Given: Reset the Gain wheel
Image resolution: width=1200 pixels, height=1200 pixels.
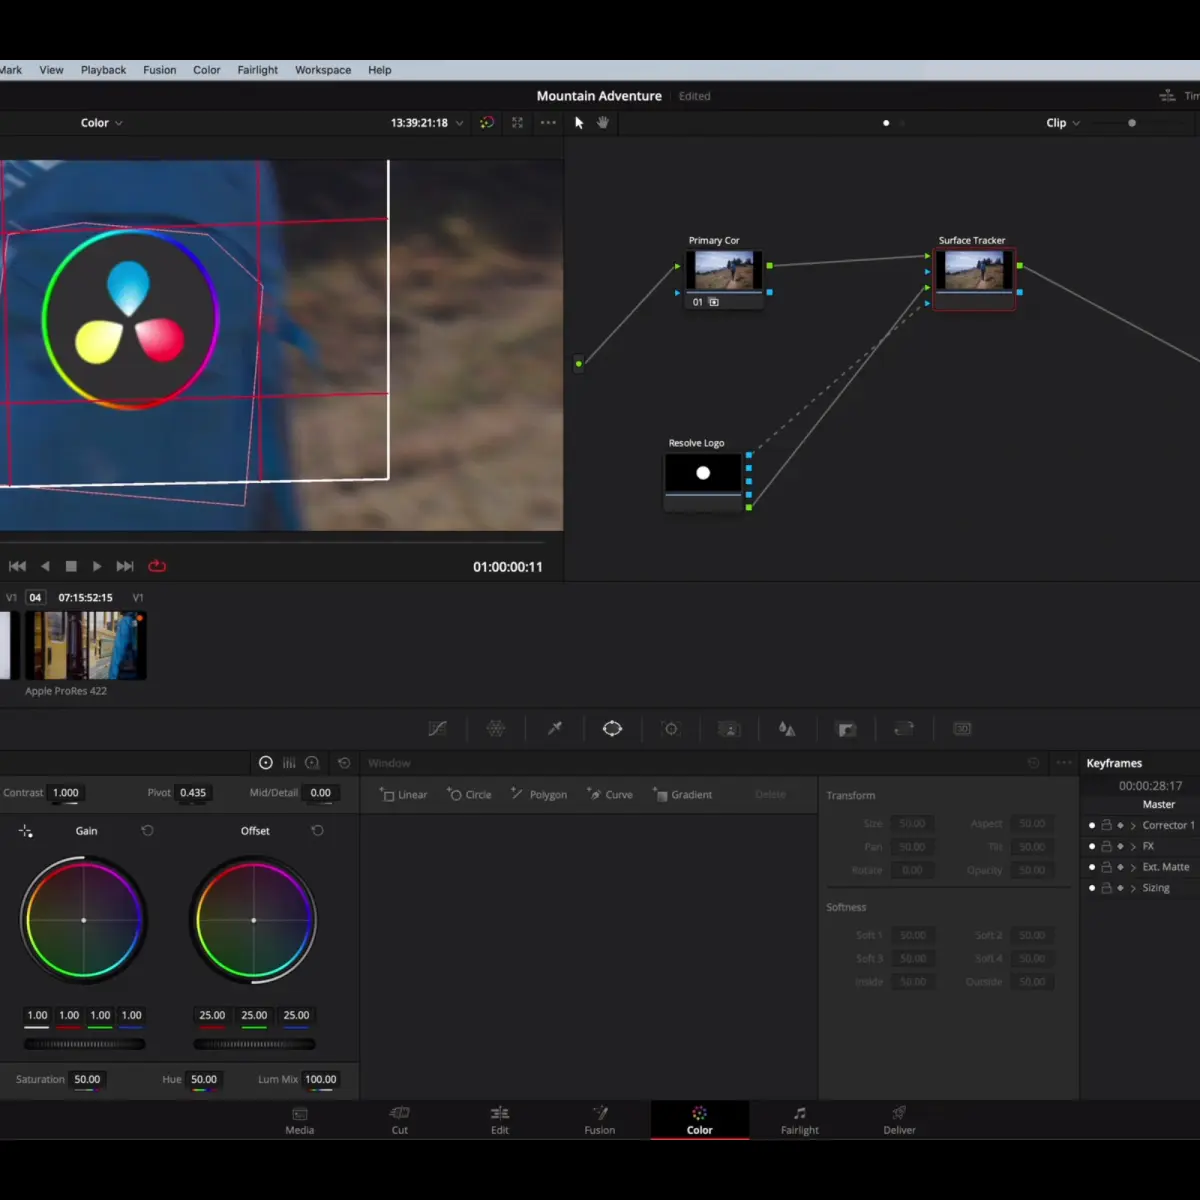Looking at the screenshot, I should (x=147, y=831).
